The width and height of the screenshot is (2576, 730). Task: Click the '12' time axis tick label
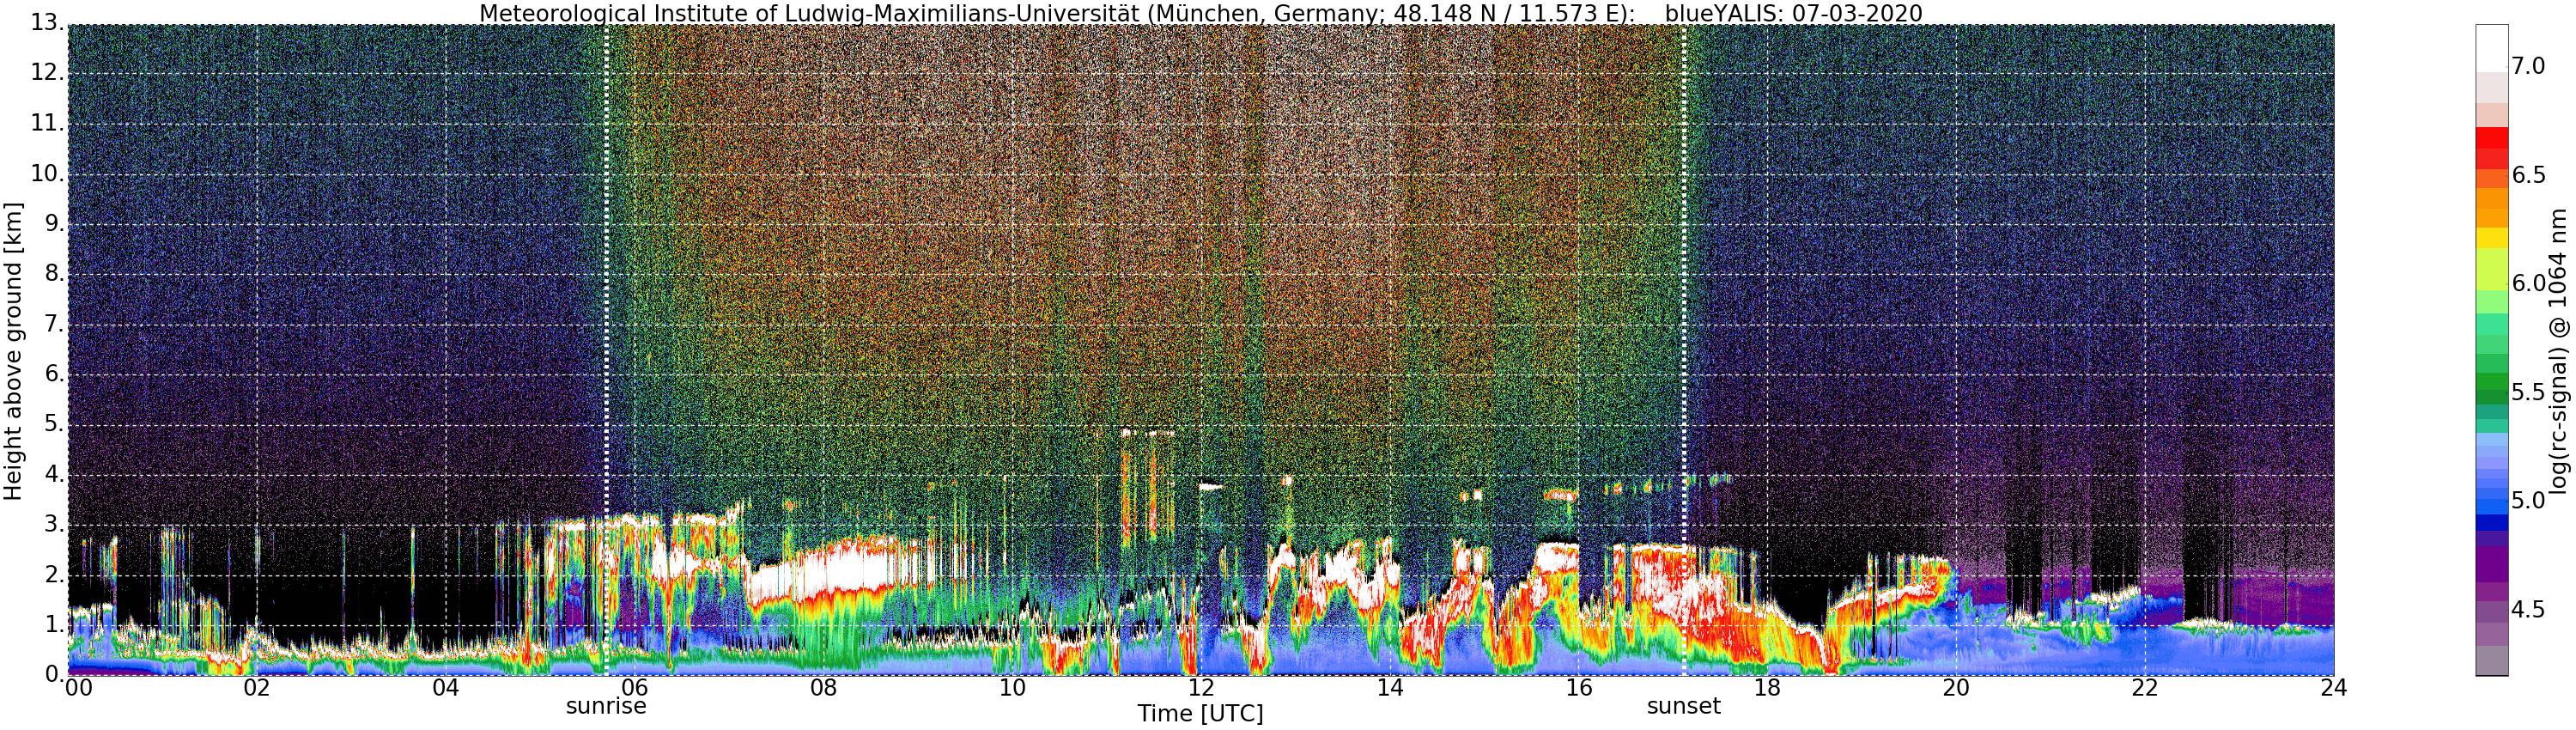pos(1201,688)
